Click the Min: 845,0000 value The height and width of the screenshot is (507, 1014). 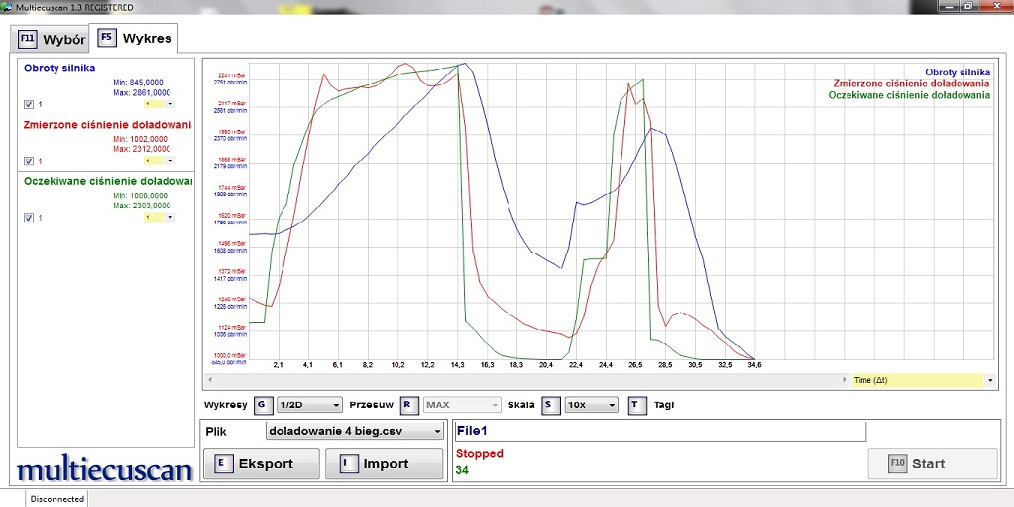click(138, 83)
